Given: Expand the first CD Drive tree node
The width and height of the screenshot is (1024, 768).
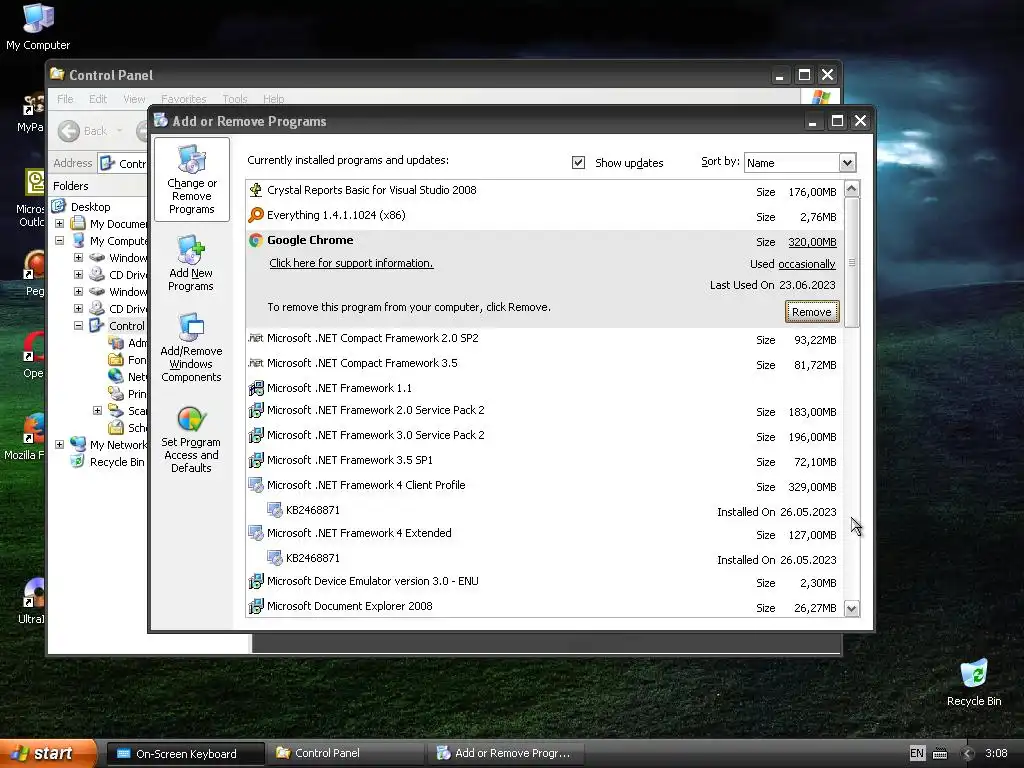Looking at the screenshot, I should point(78,274).
